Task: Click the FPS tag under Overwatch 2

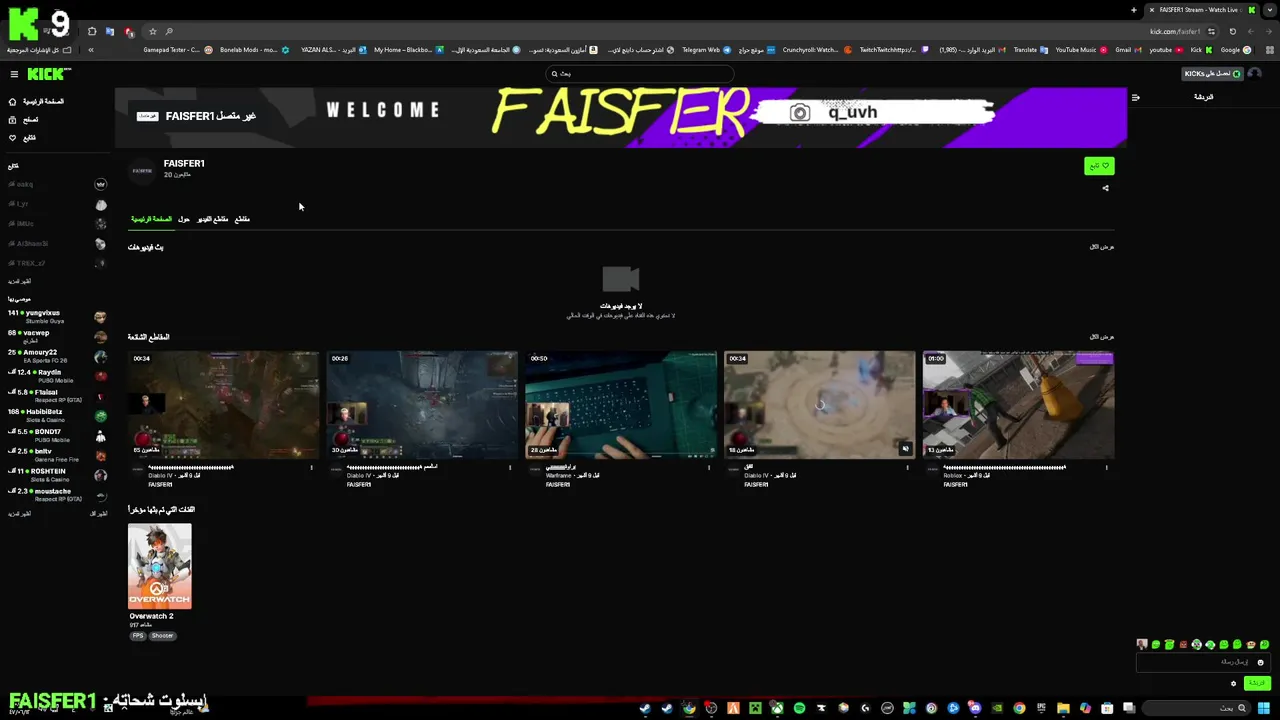Action: click(138, 636)
